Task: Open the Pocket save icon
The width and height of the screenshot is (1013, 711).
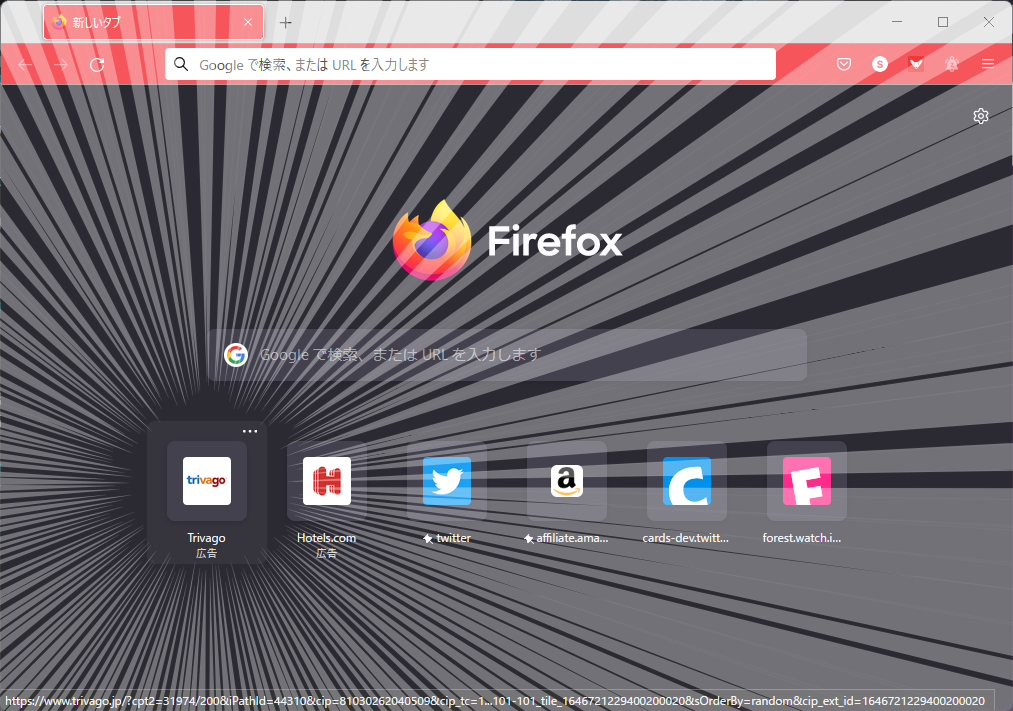Action: (x=843, y=64)
